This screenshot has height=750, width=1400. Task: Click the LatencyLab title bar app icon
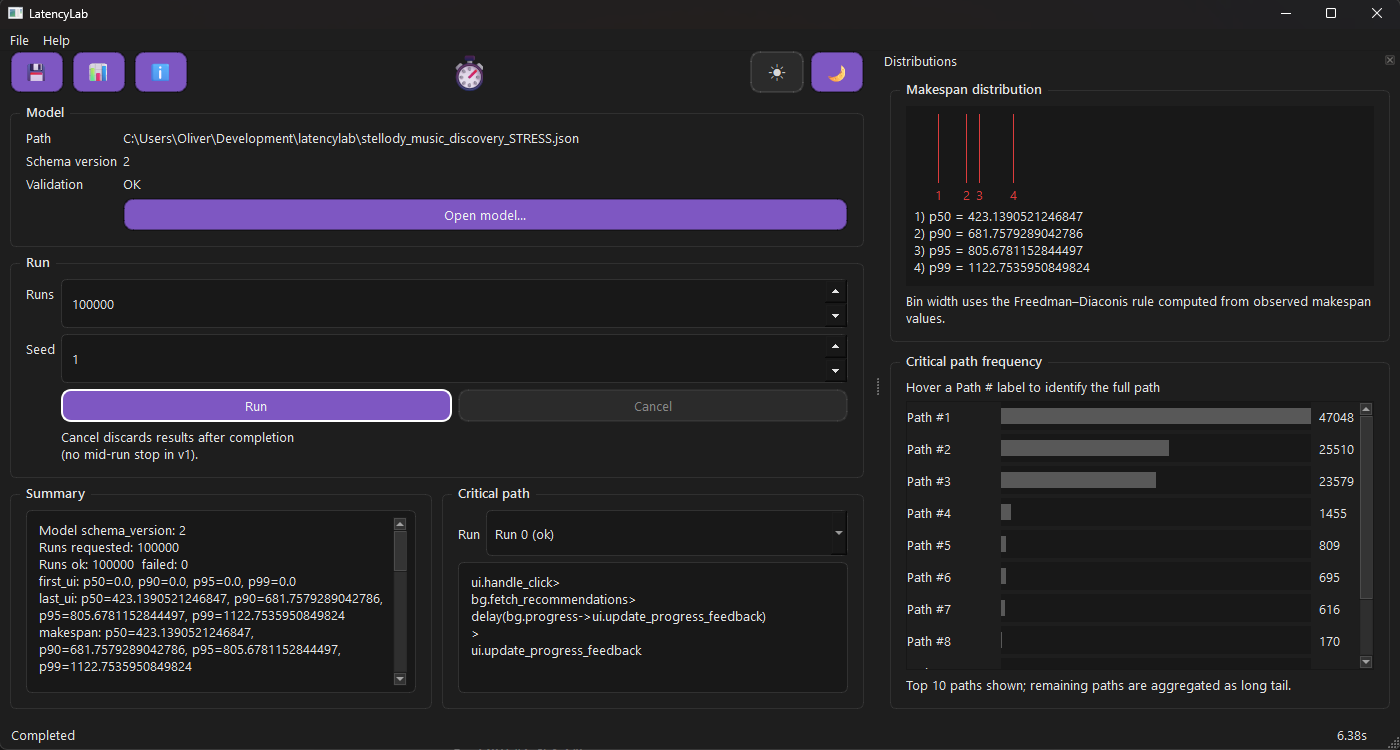click(16, 13)
